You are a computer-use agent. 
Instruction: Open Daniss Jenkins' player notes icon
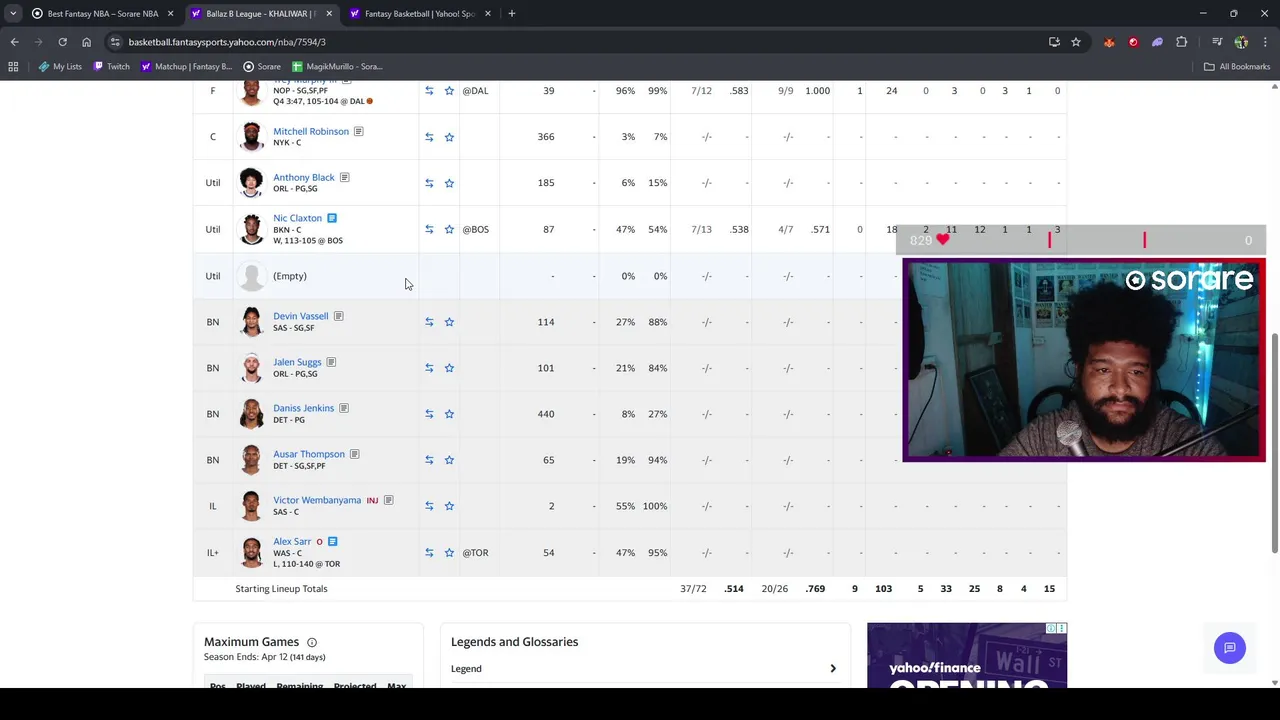click(x=344, y=408)
